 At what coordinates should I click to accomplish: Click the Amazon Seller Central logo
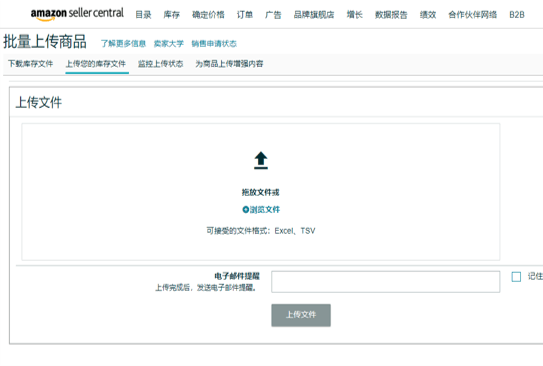tap(77, 14)
